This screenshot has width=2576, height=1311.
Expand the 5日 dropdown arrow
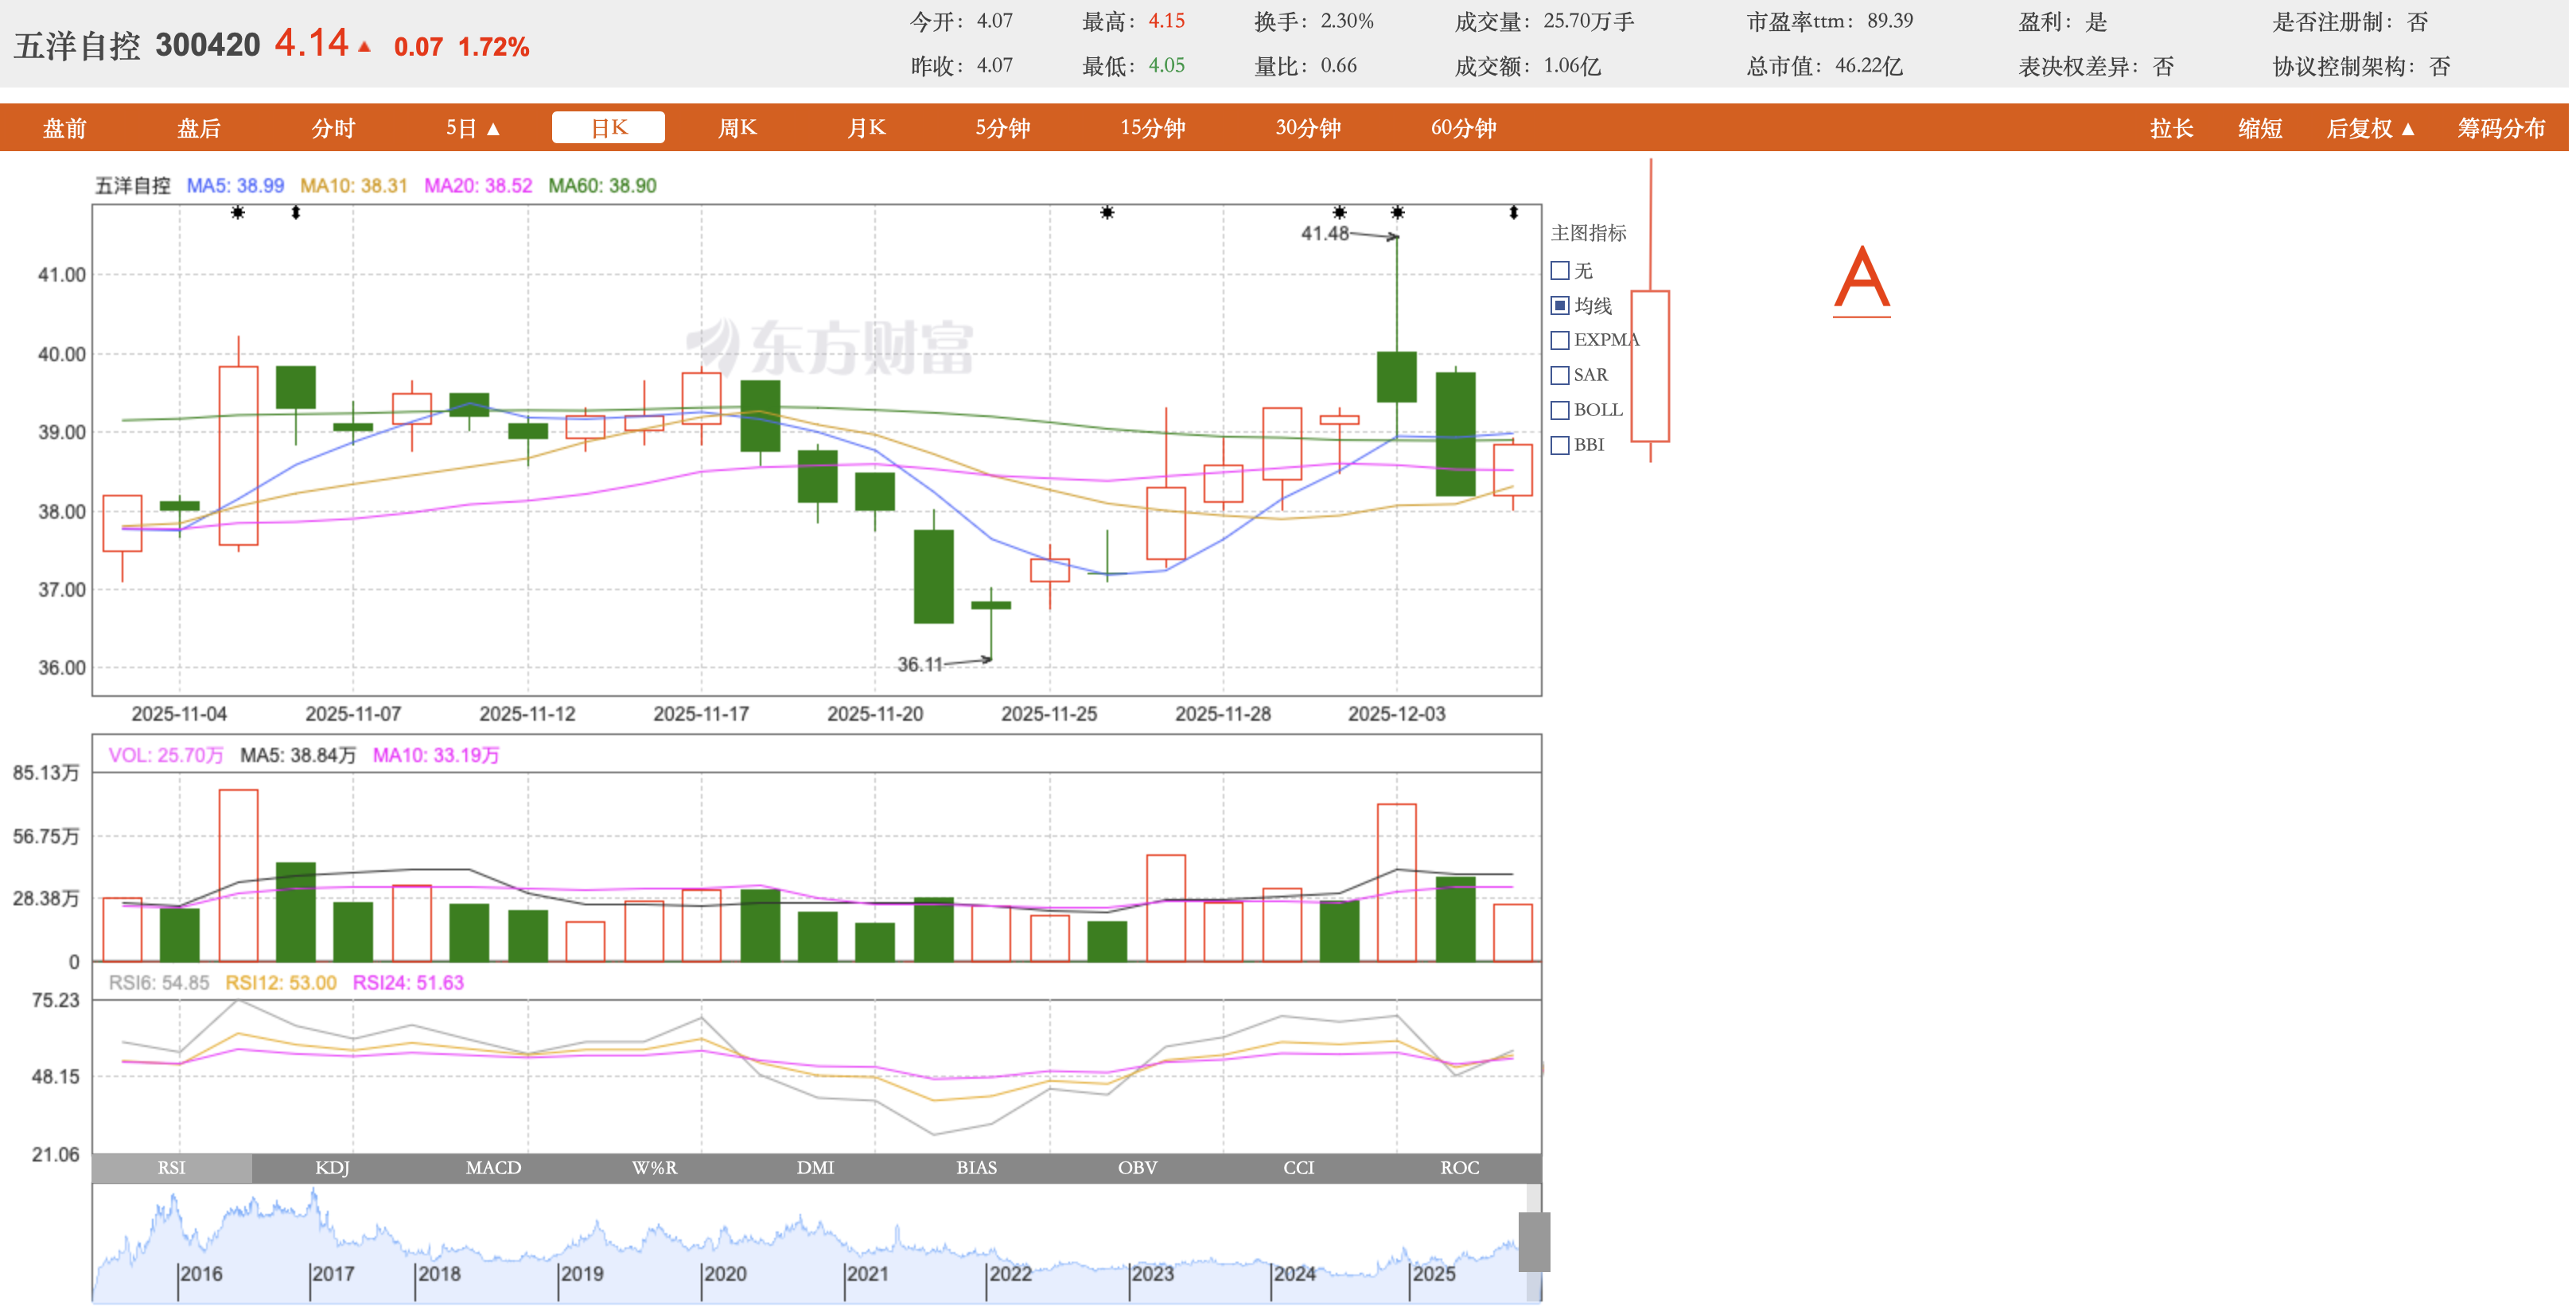click(x=494, y=129)
